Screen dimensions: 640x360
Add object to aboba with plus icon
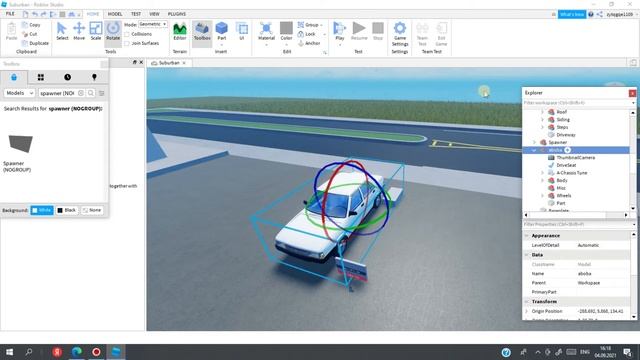pyautogui.click(x=567, y=150)
